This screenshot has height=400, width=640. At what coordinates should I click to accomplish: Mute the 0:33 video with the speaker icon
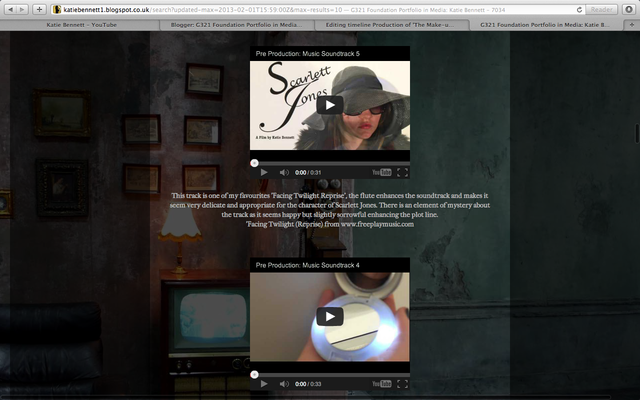click(x=284, y=384)
